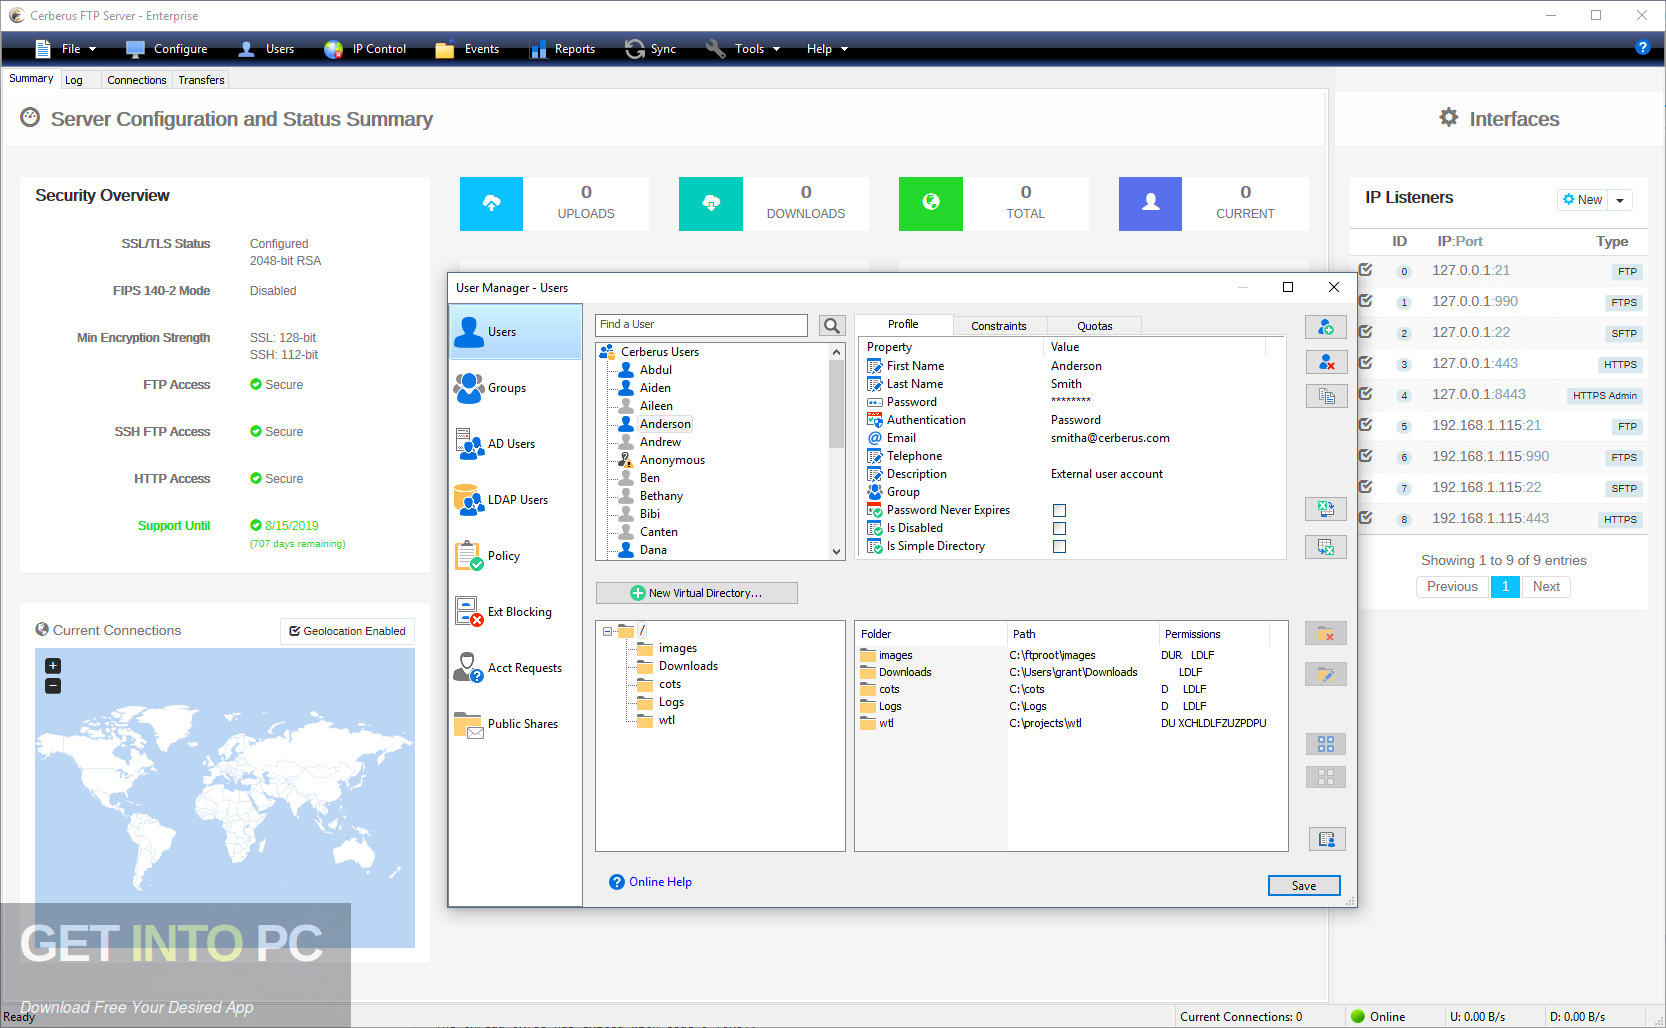Toggle listener 127.0.0.1:990 checkbox
The width and height of the screenshot is (1666, 1028).
pyautogui.click(x=1365, y=301)
